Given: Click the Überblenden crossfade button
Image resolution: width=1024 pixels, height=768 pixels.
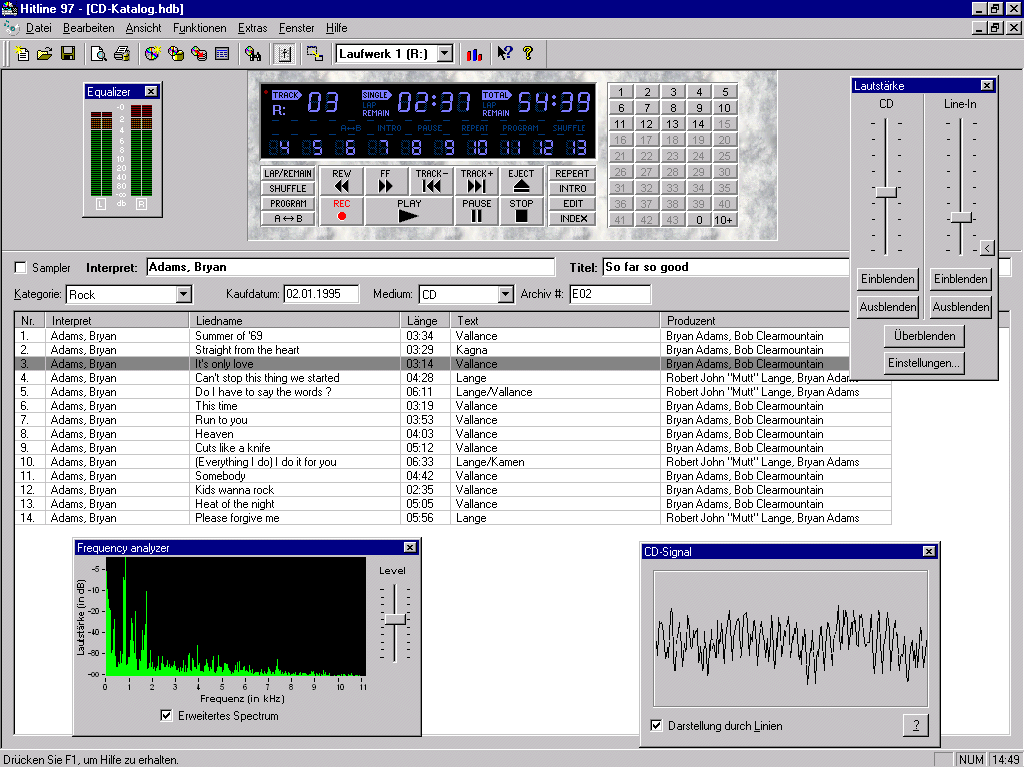Looking at the screenshot, I should click(924, 336).
